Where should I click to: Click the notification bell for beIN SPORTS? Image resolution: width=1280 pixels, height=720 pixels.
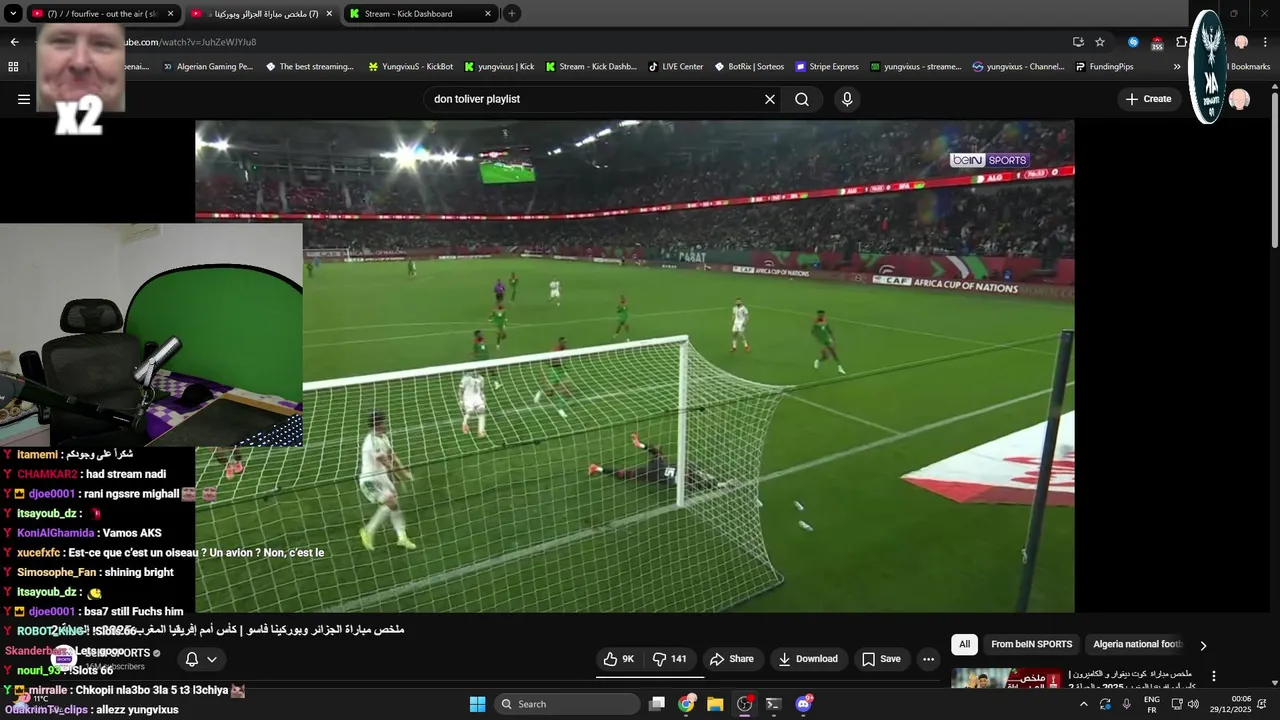[x=192, y=659]
